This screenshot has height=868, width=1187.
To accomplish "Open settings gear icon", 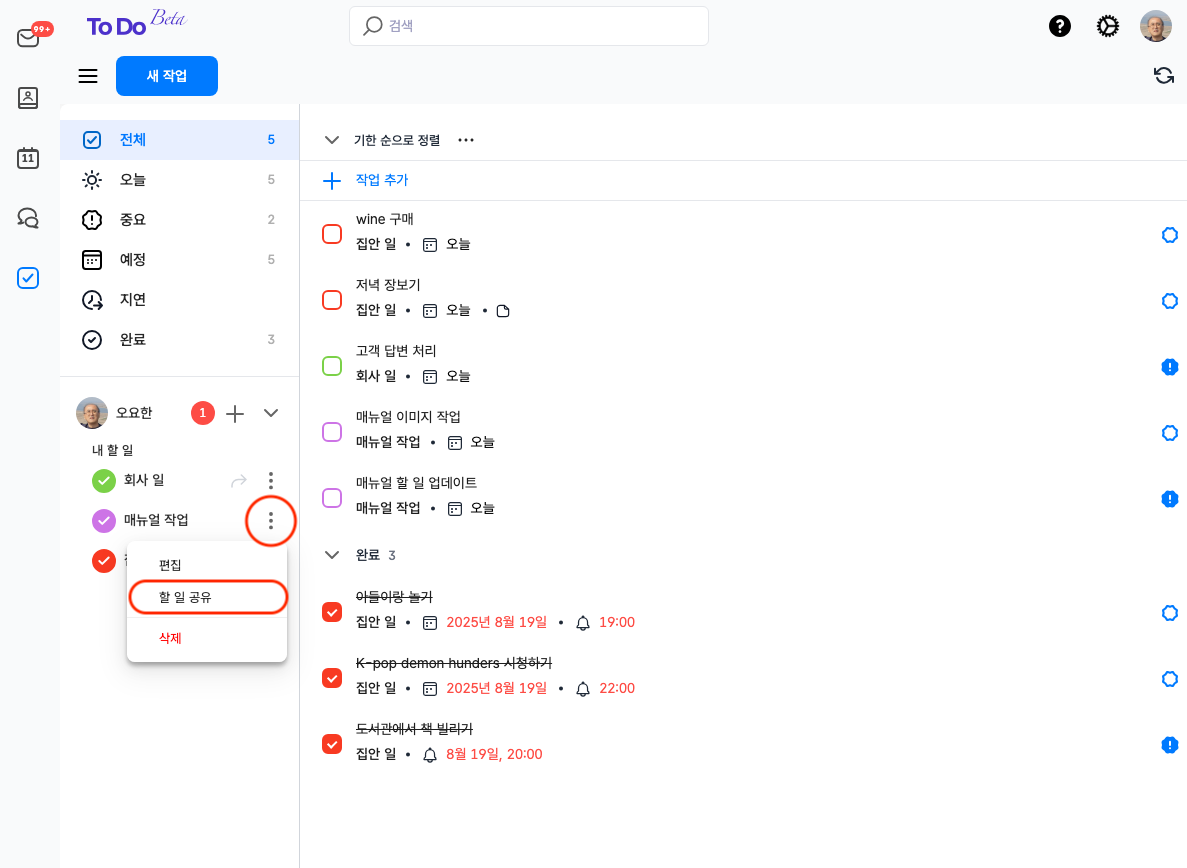I will pos(1108,26).
